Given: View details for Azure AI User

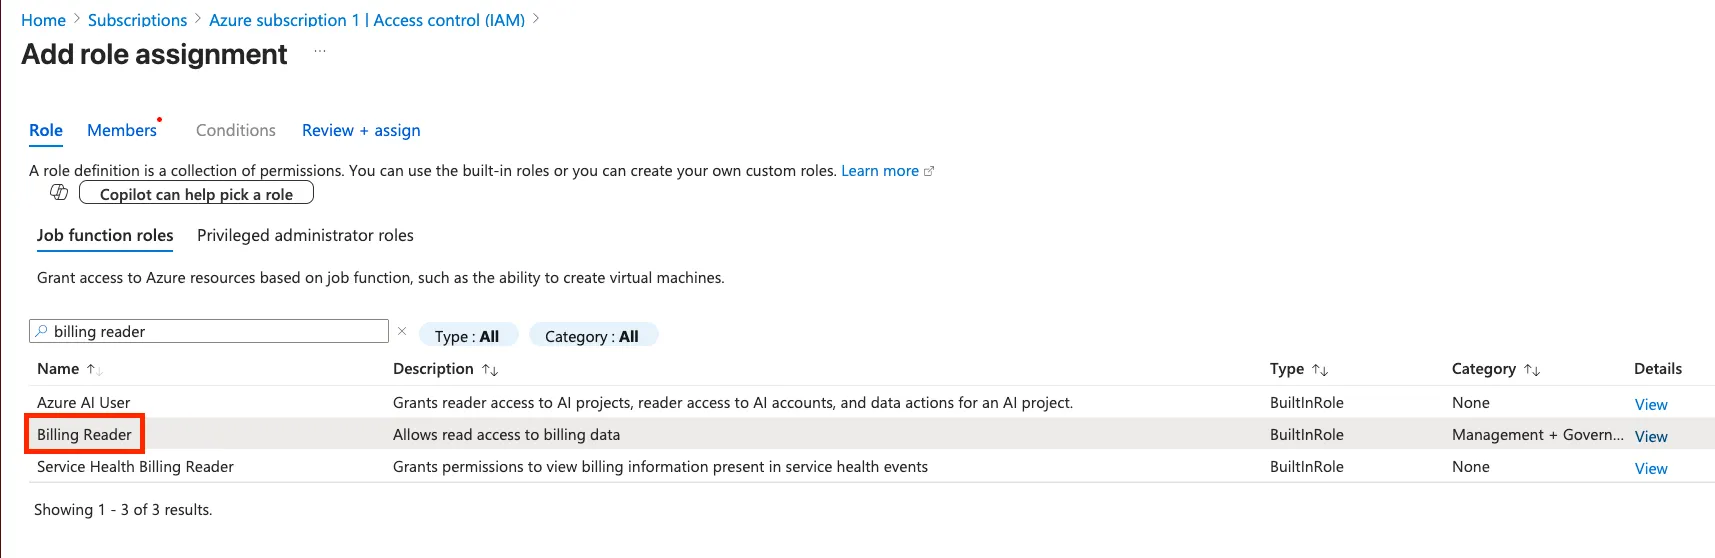Looking at the screenshot, I should click(1651, 404).
